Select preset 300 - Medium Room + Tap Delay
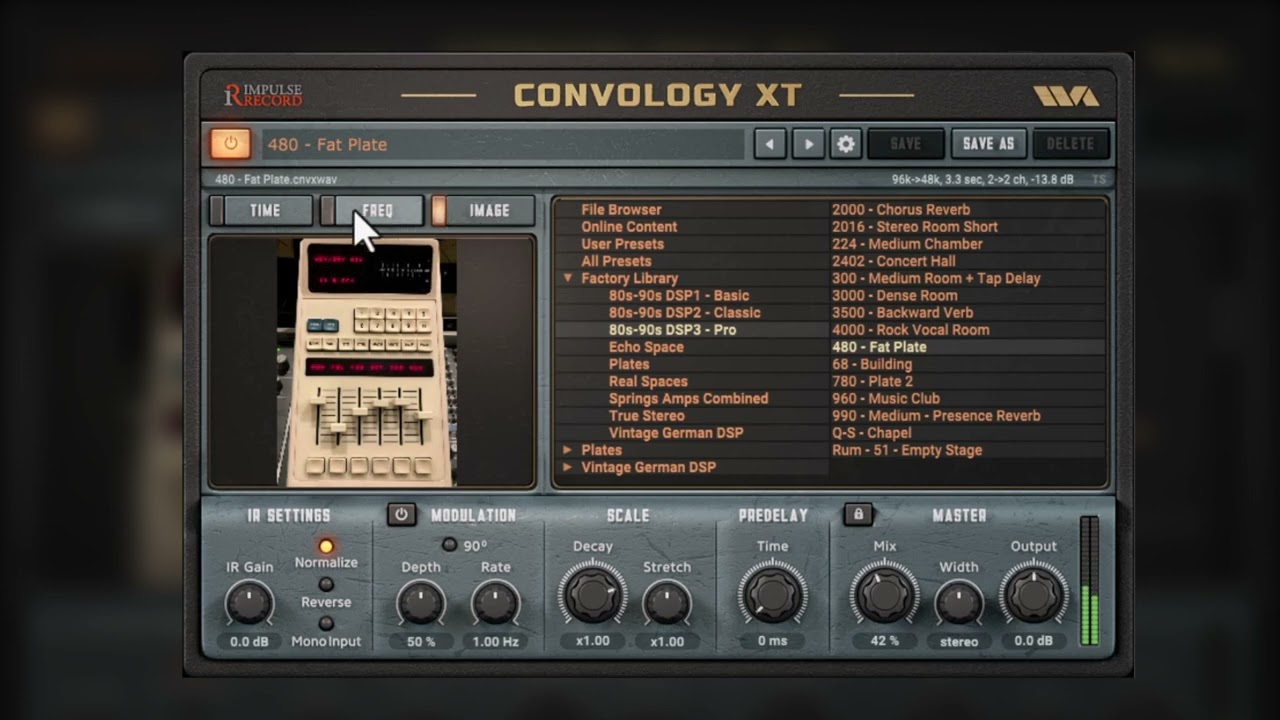1280x720 pixels. click(x=936, y=279)
